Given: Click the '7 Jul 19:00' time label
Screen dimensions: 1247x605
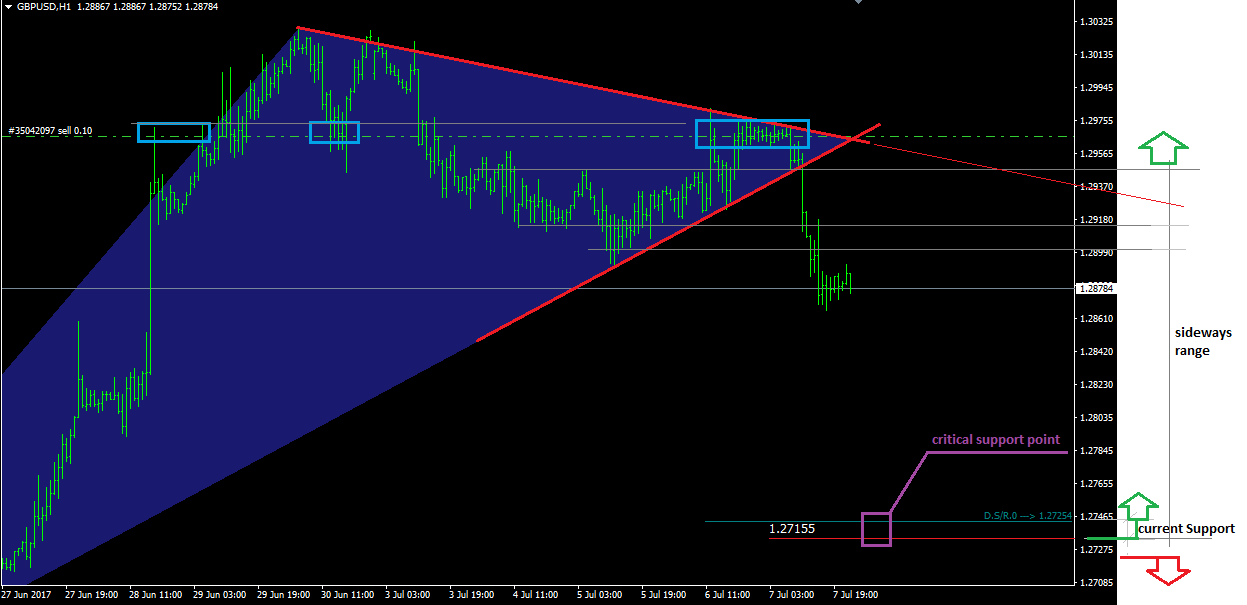Looking at the screenshot, I should [x=857, y=594].
